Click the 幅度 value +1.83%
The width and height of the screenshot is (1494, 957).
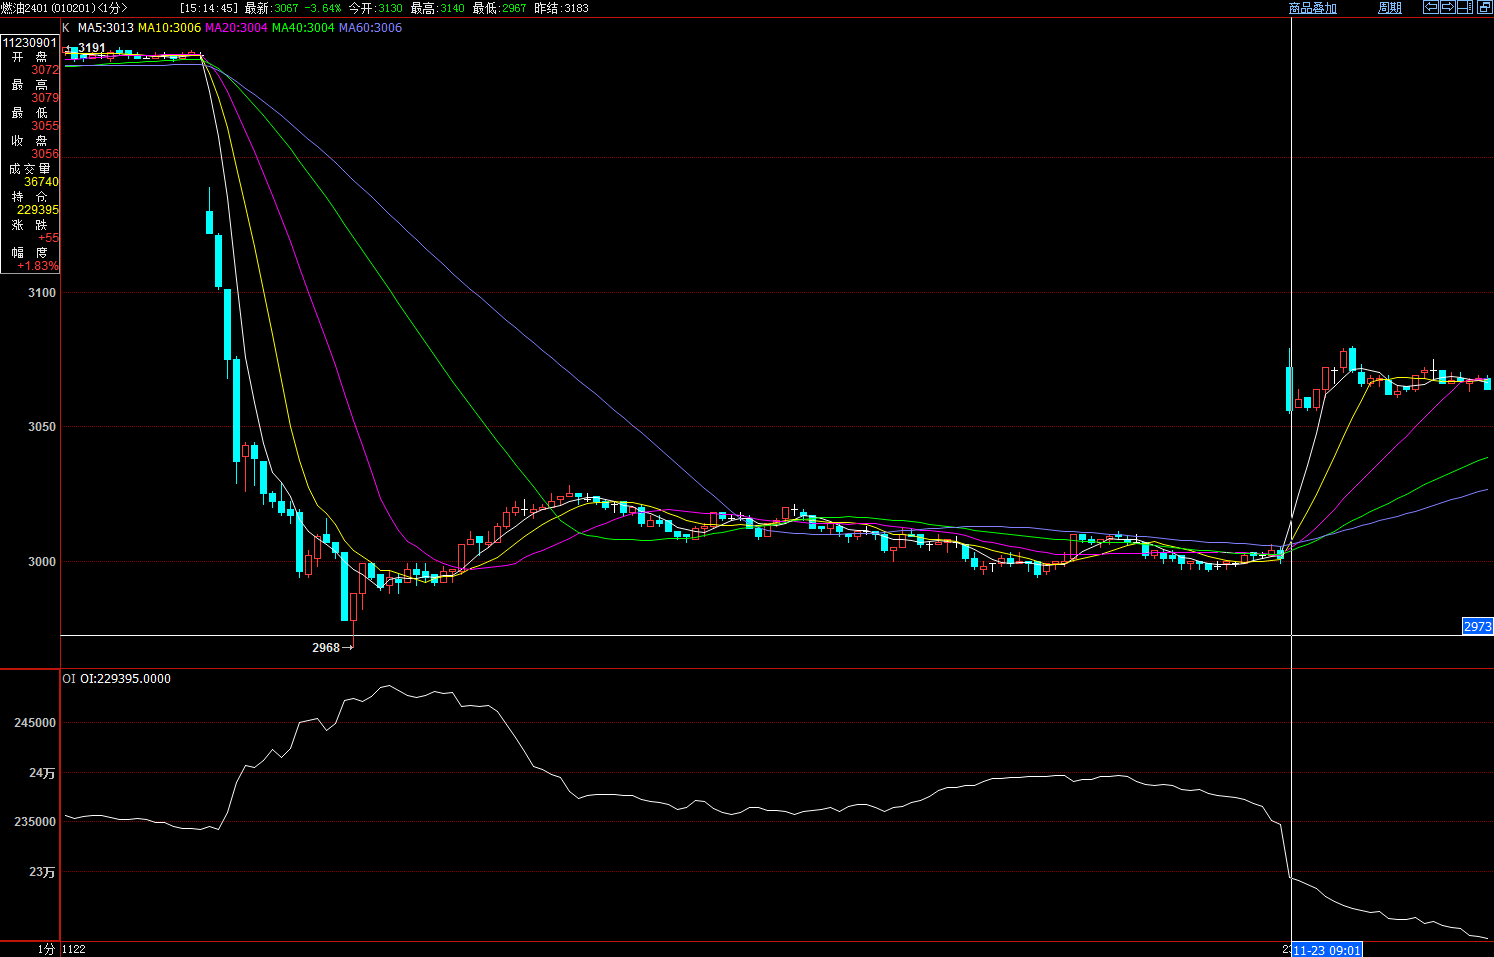(38, 266)
